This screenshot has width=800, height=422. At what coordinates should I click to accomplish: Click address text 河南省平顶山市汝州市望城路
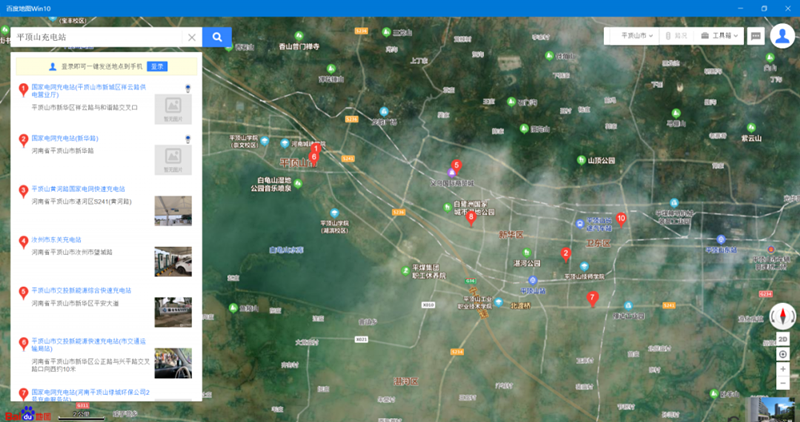(72, 252)
